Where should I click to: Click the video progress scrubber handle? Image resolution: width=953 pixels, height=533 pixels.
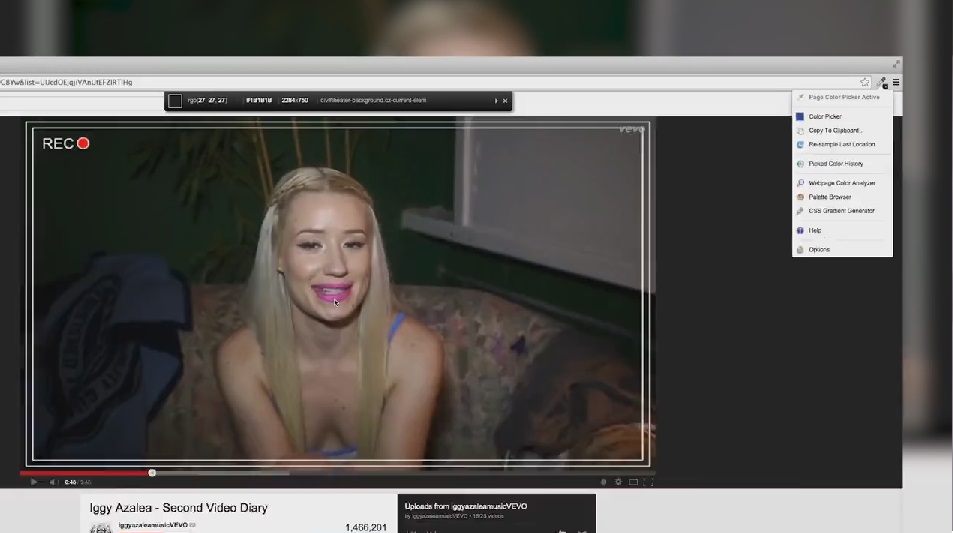[x=152, y=473]
